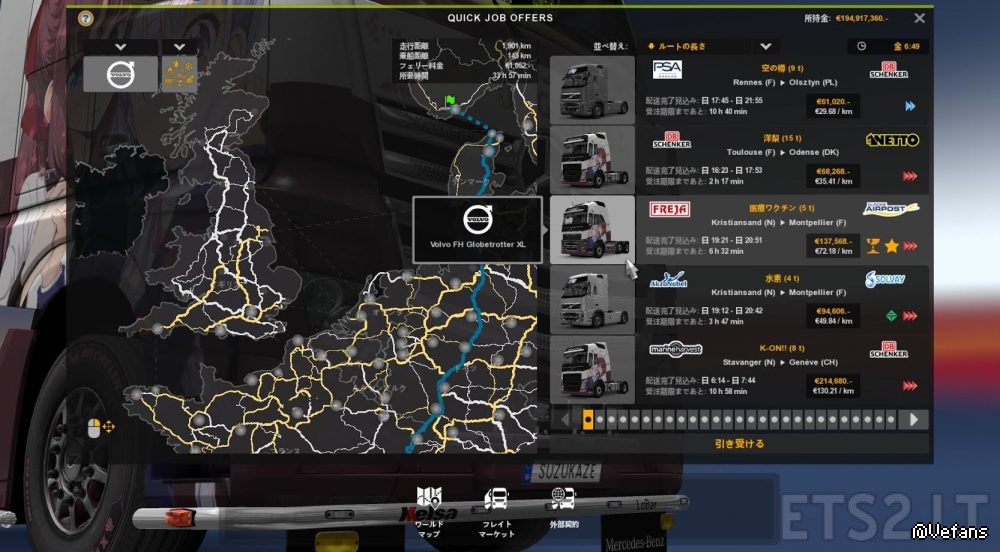This screenshot has height=552, width=1000.
Task: Click the map pan mouse hint icon
Action: [x=101, y=427]
